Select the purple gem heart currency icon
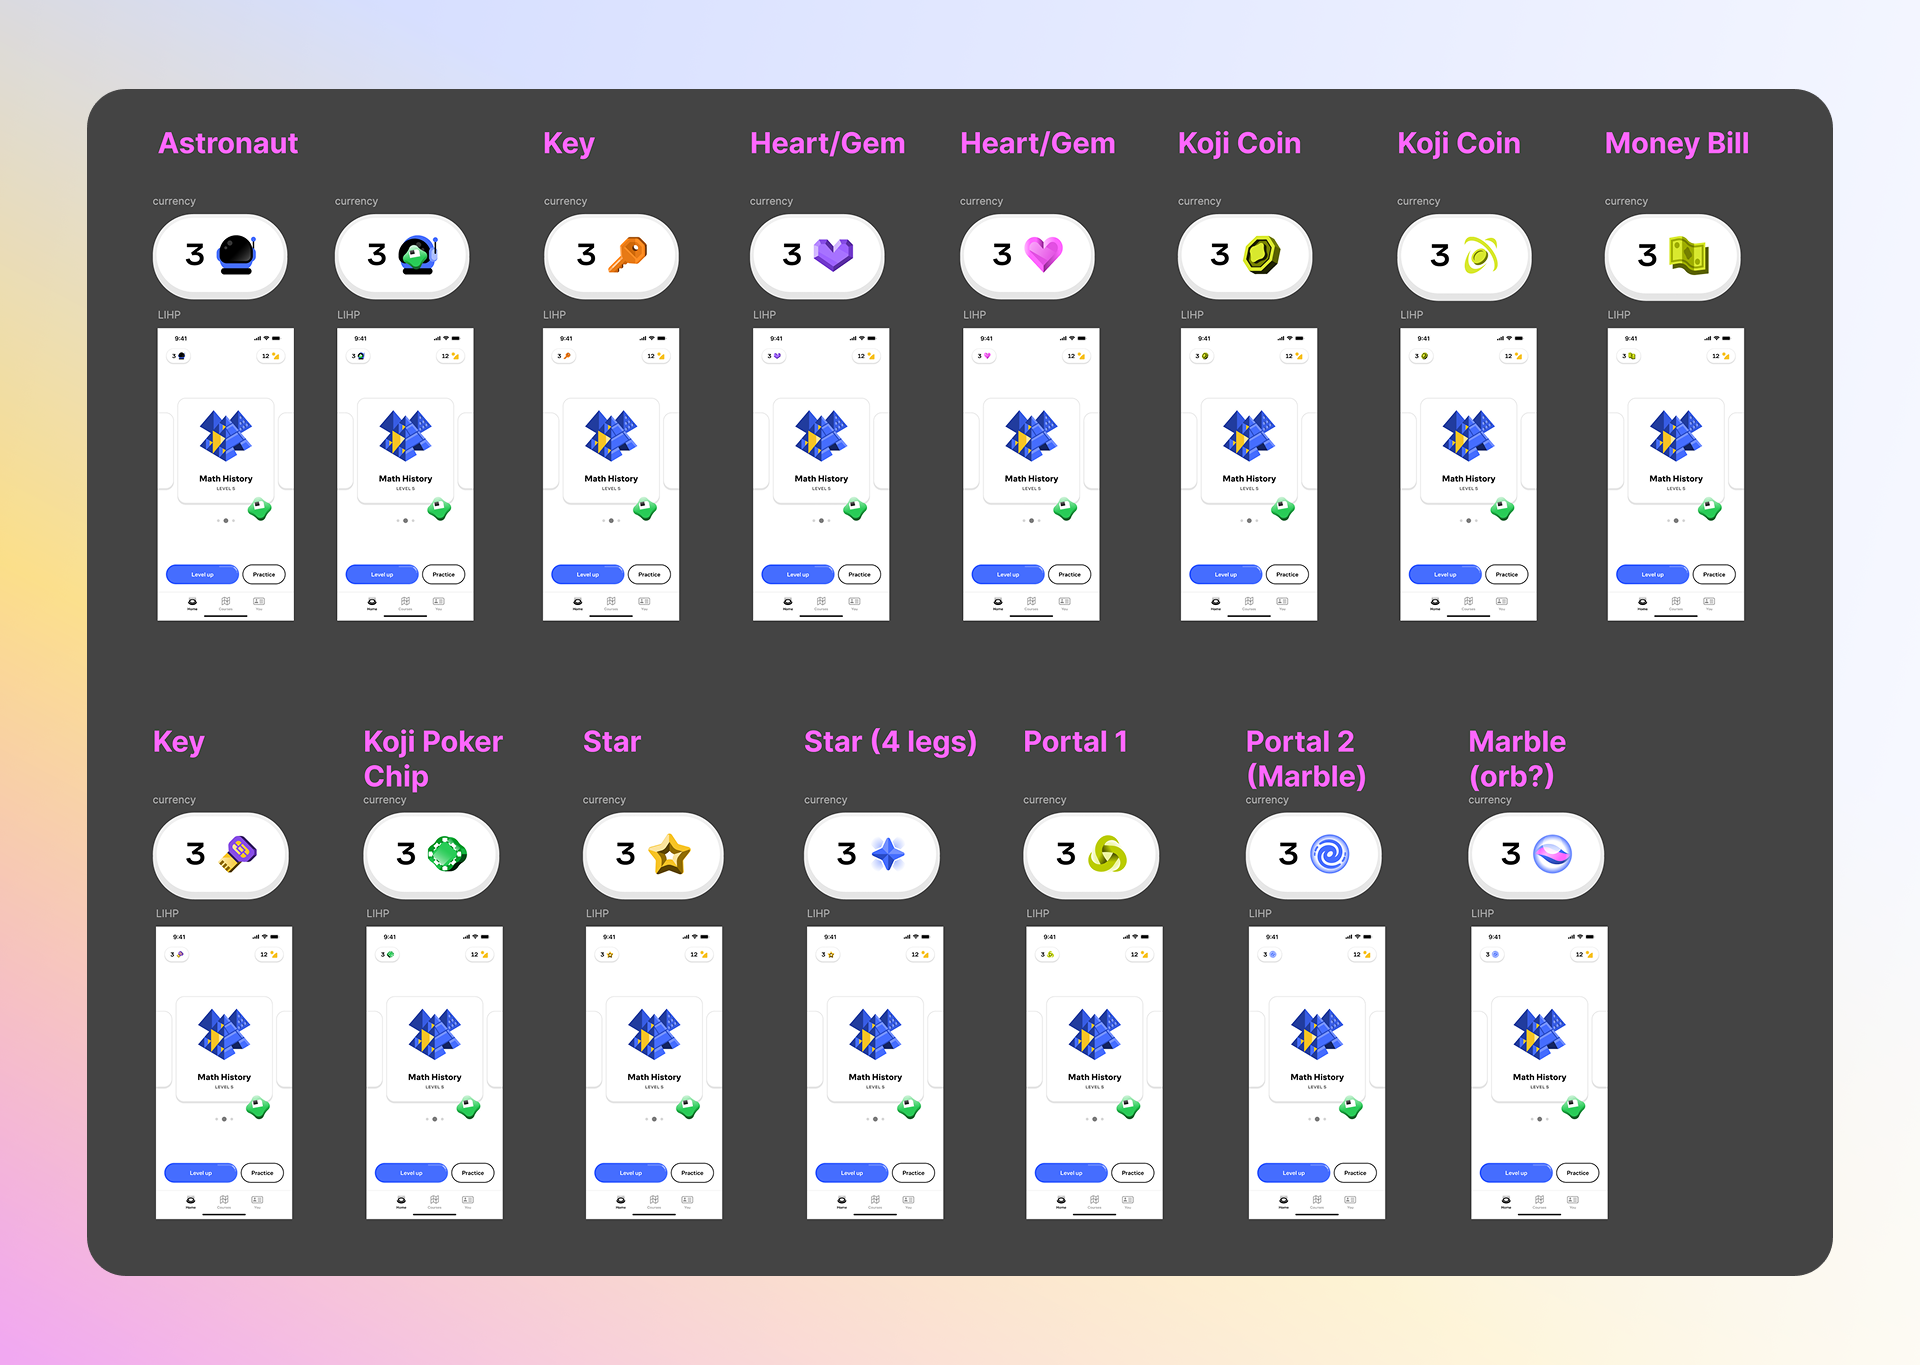 [x=833, y=254]
